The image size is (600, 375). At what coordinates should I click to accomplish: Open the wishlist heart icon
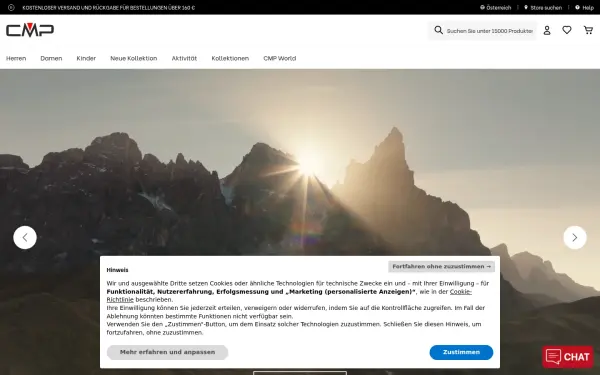tap(567, 30)
